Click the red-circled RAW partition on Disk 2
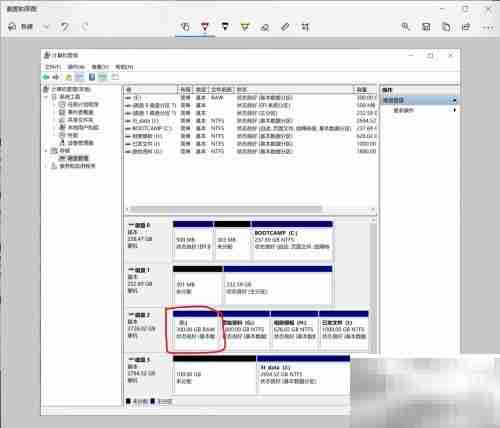The height and width of the screenshot is (428, 500). [x=196, y=330]
